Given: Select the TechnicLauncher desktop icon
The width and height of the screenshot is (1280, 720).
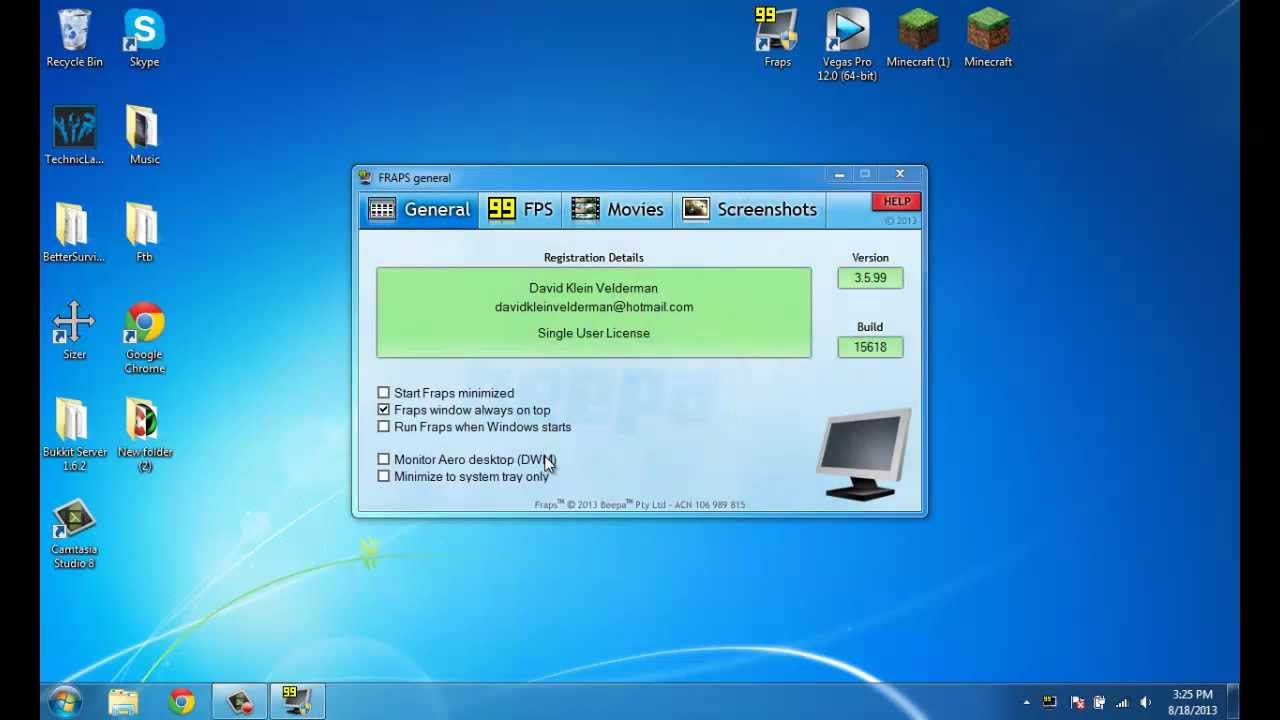Looking at the screenshot, I should (x=74, y=136).
